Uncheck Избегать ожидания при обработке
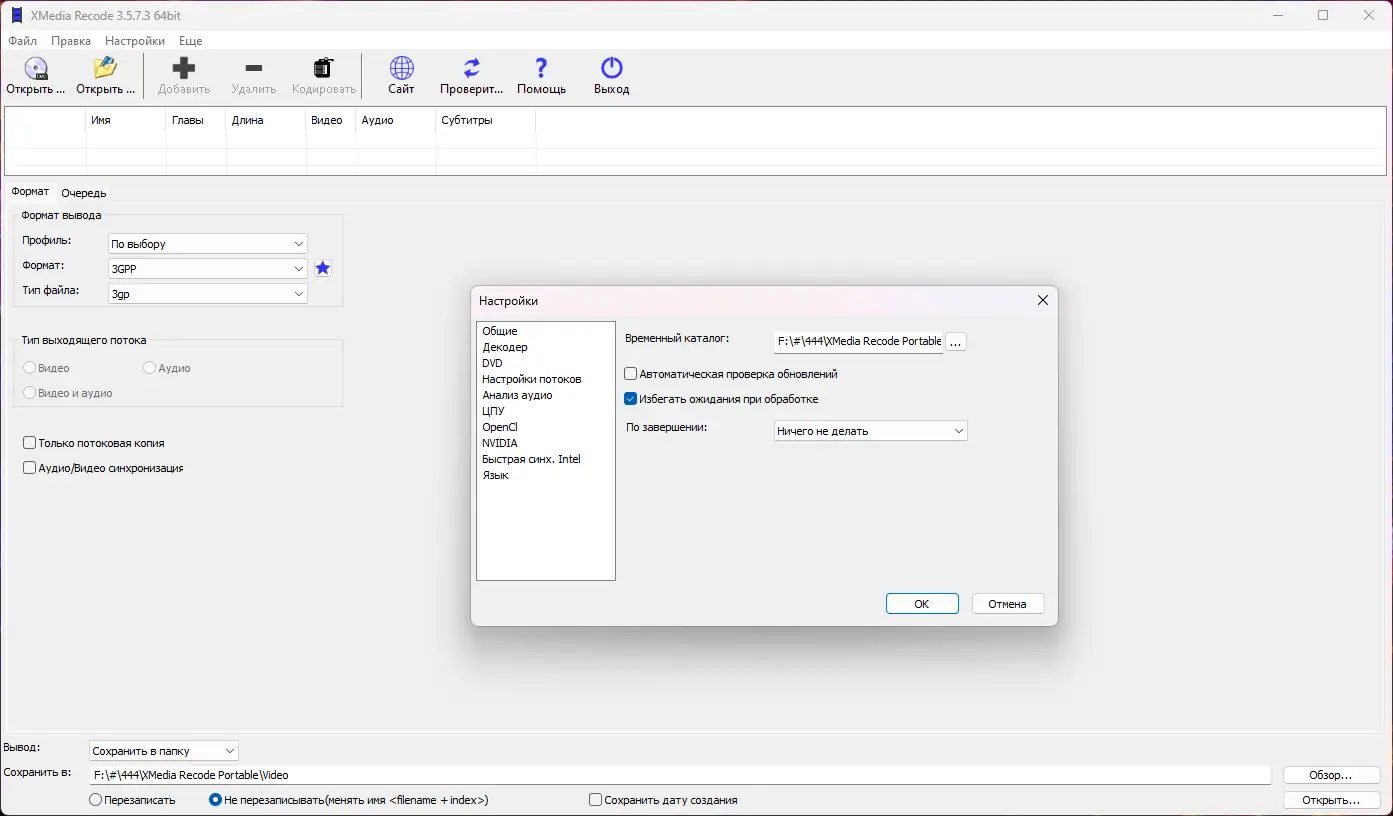This screenshot has height=816, width=1393. (x=631, y=399)
